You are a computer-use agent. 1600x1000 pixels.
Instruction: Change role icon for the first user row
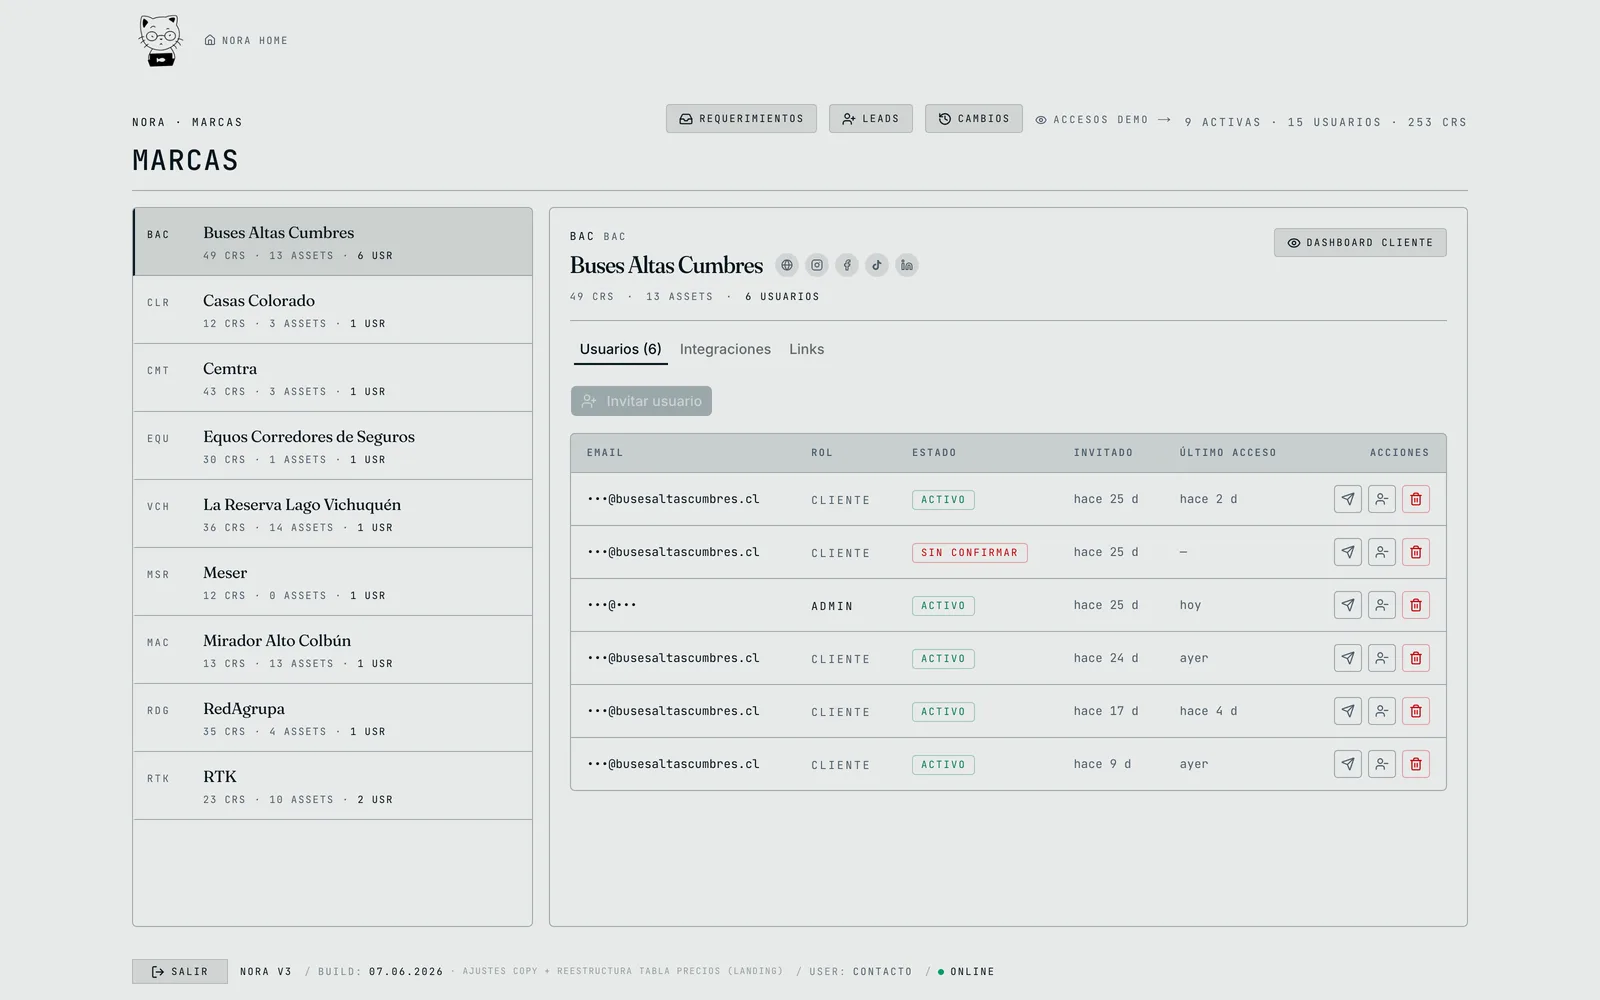[1382, 499]
